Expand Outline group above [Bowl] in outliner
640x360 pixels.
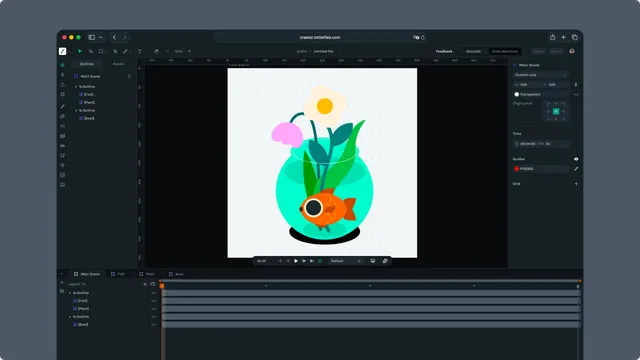click(x=76, y=111)
